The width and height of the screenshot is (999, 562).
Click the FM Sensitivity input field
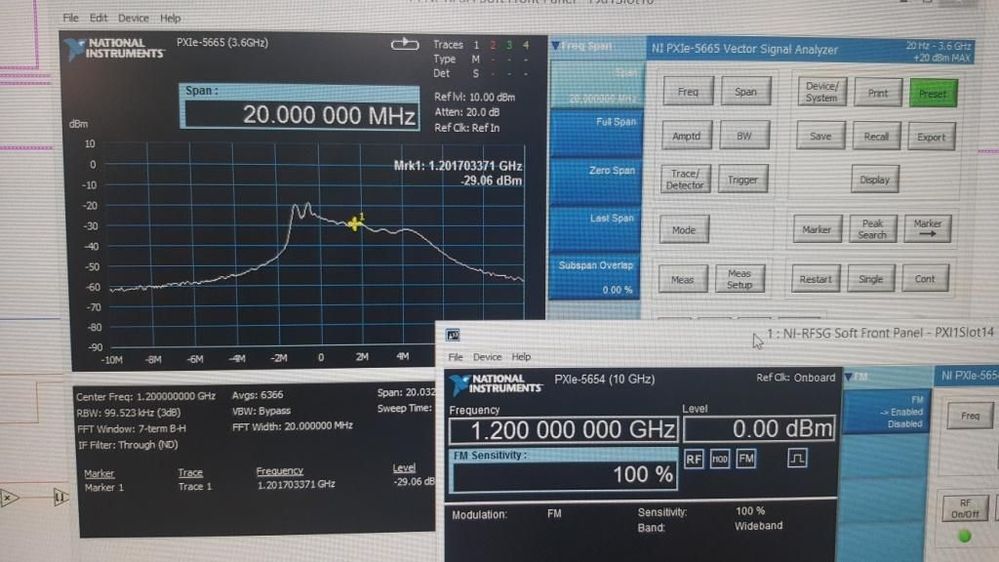click(563, 475)
